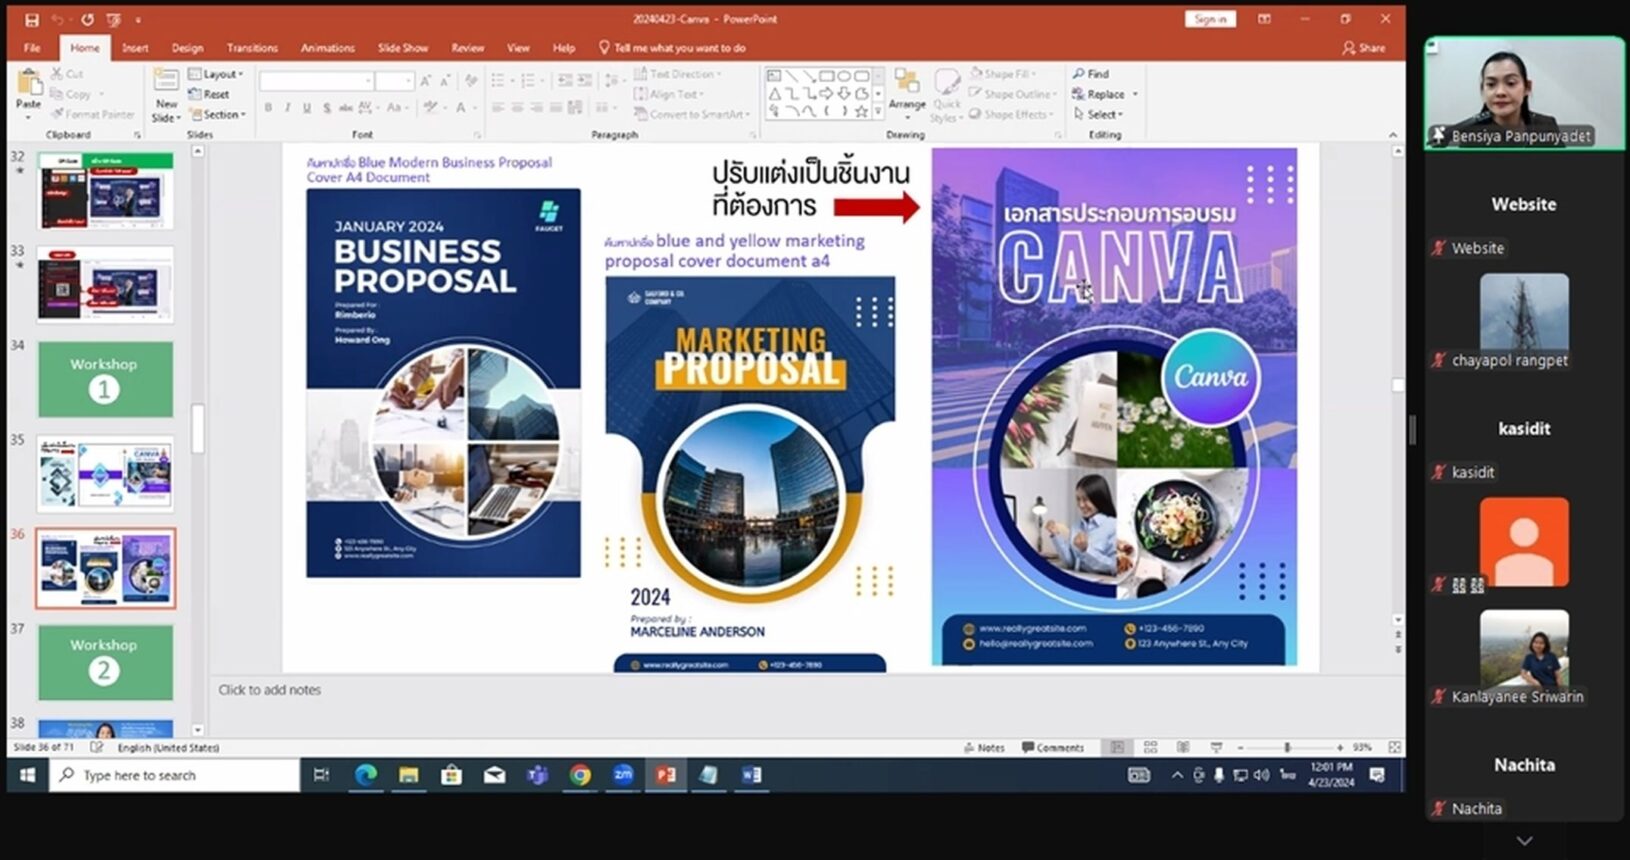Viewport: 1630px width, 860px height.
Task: Toggle text Shadow formatting
Action: click(x=327, y=107)
